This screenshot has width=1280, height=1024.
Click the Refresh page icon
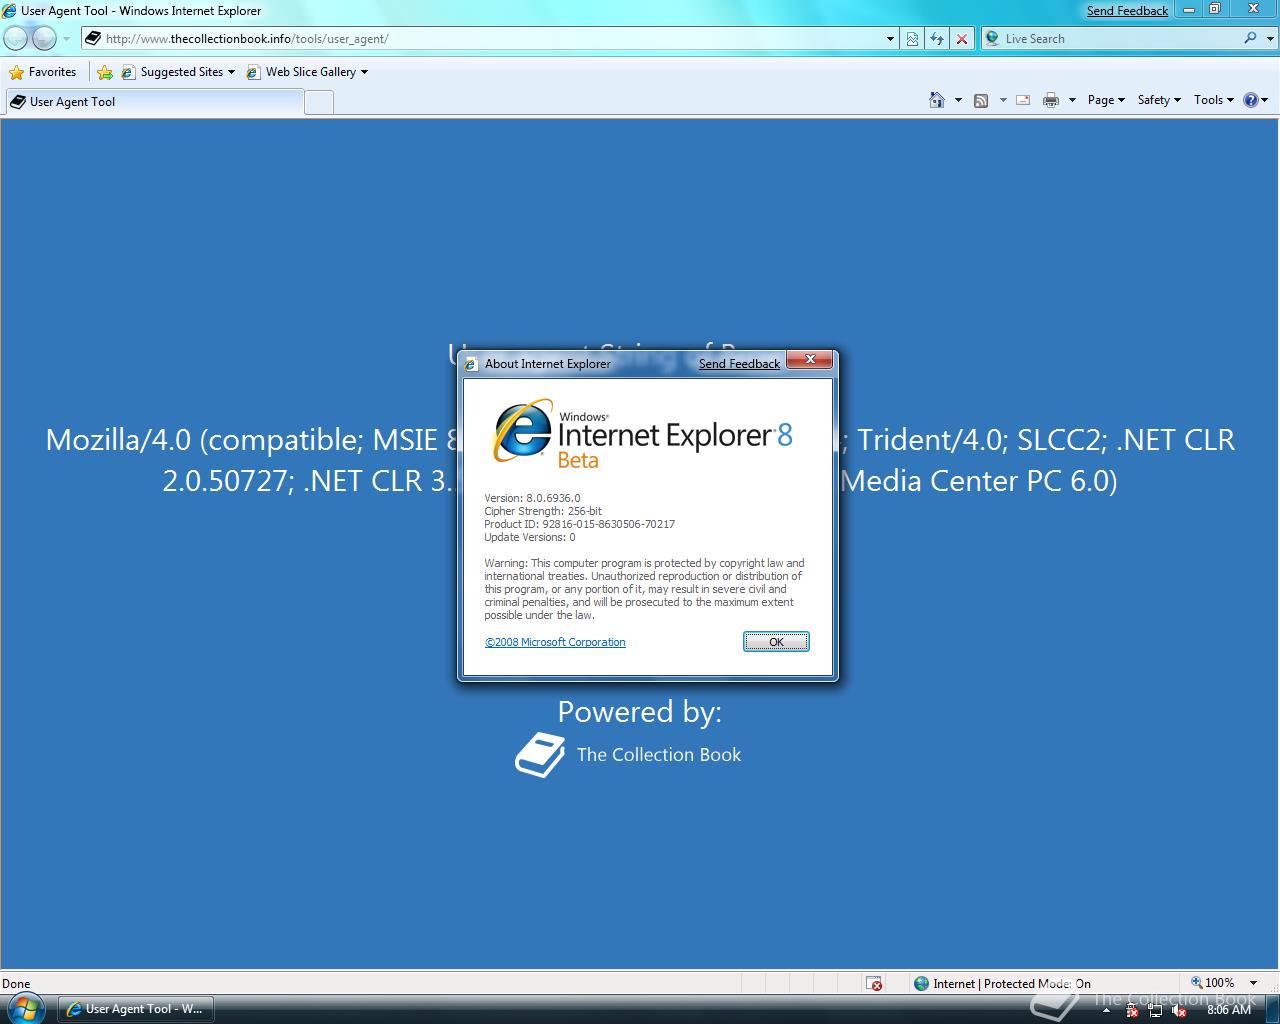pos(937,39)
